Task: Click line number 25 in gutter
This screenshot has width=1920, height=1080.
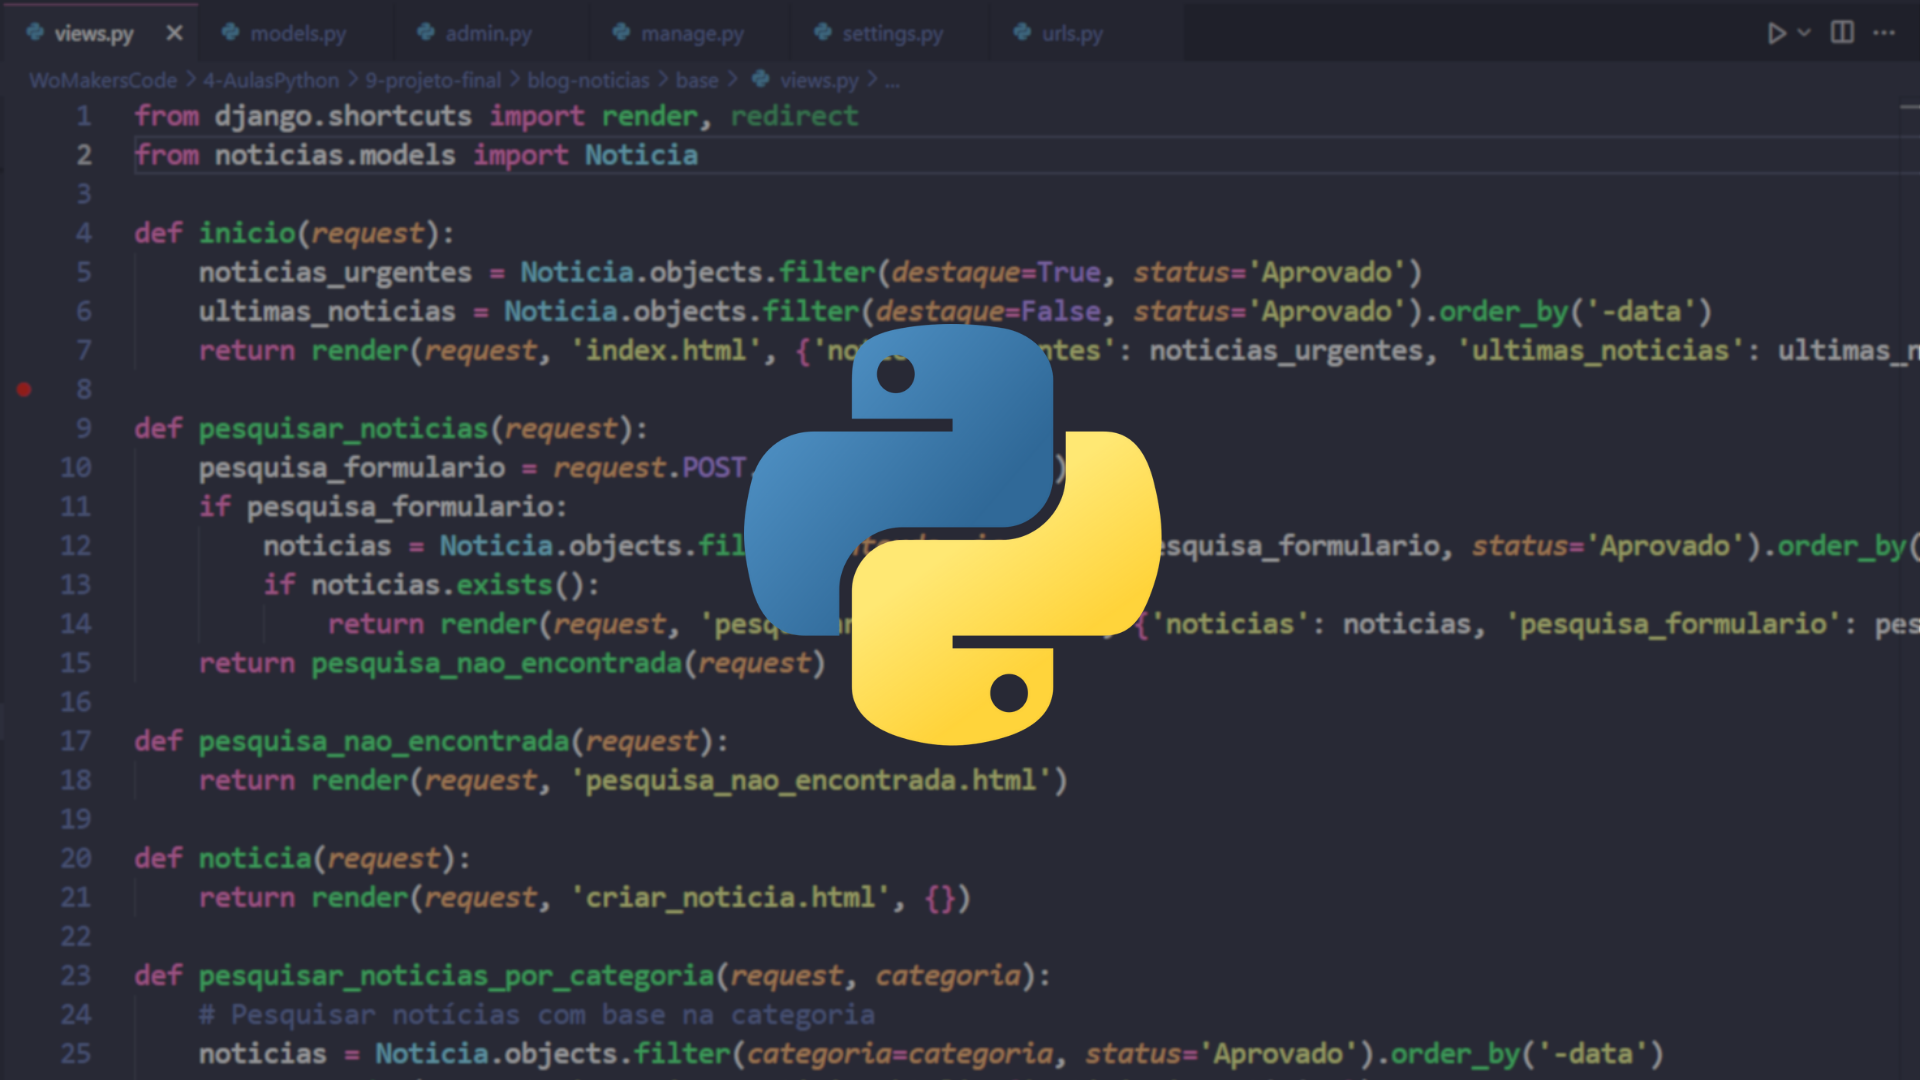Action: pyautogui.click(x=76, y=1053)
